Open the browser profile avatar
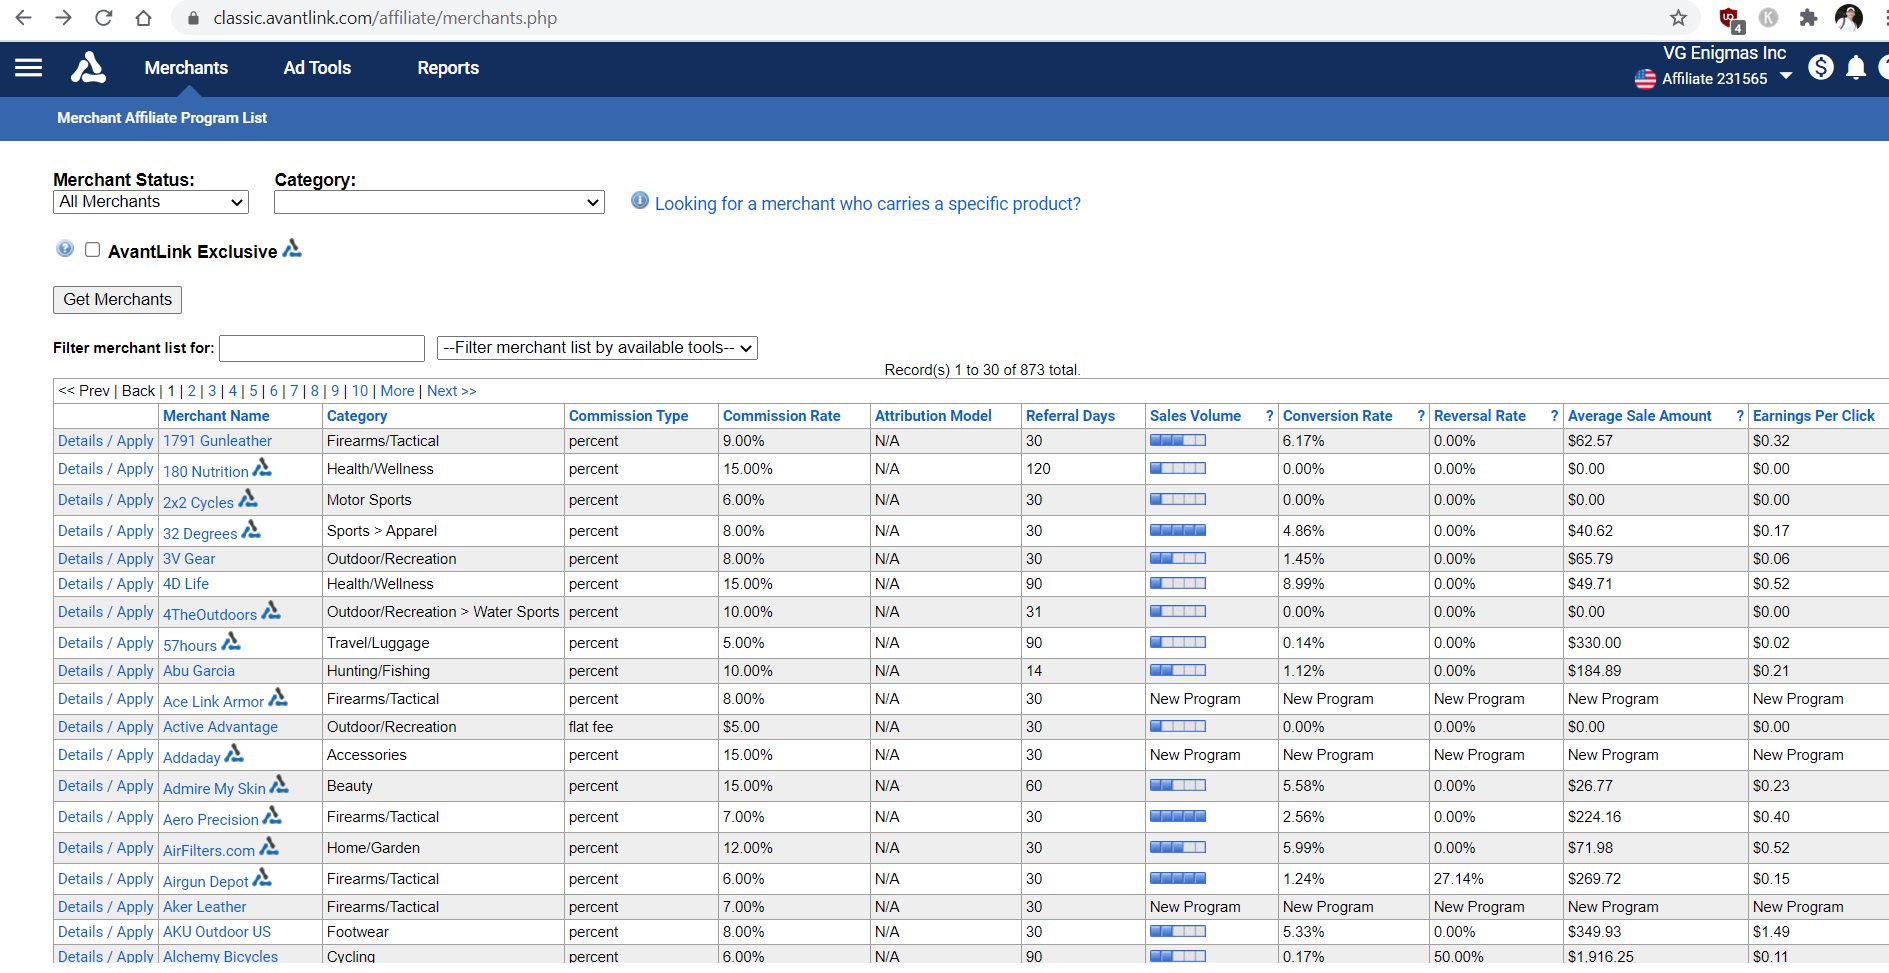Image resolution: width=1889 pixels, height=973 pixels. click(x=1848, y=18)
